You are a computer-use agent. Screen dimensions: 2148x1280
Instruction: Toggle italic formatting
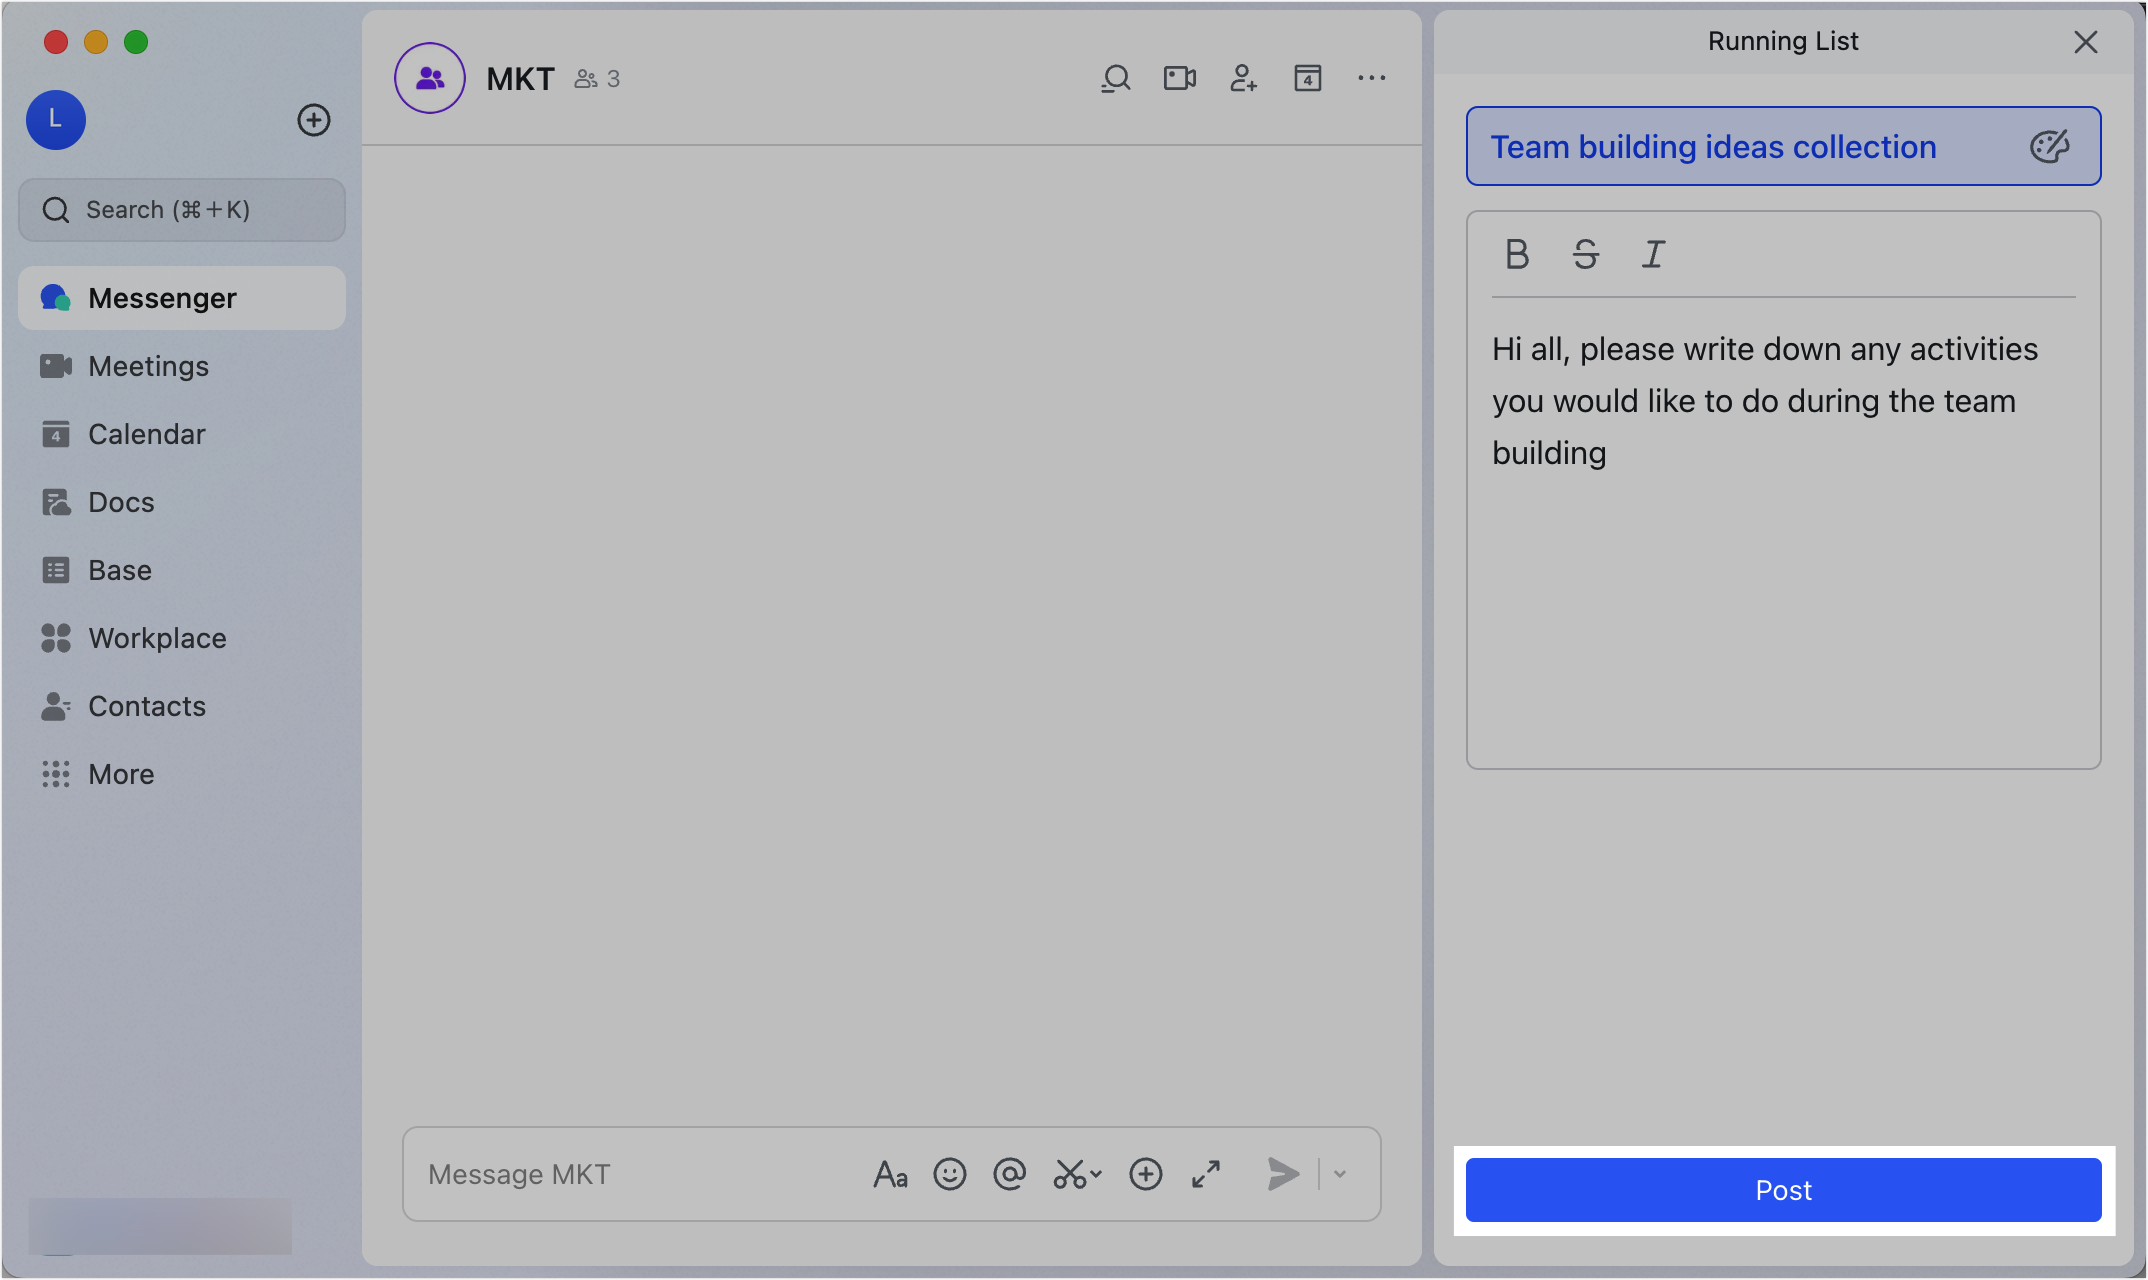(1653, 255)
